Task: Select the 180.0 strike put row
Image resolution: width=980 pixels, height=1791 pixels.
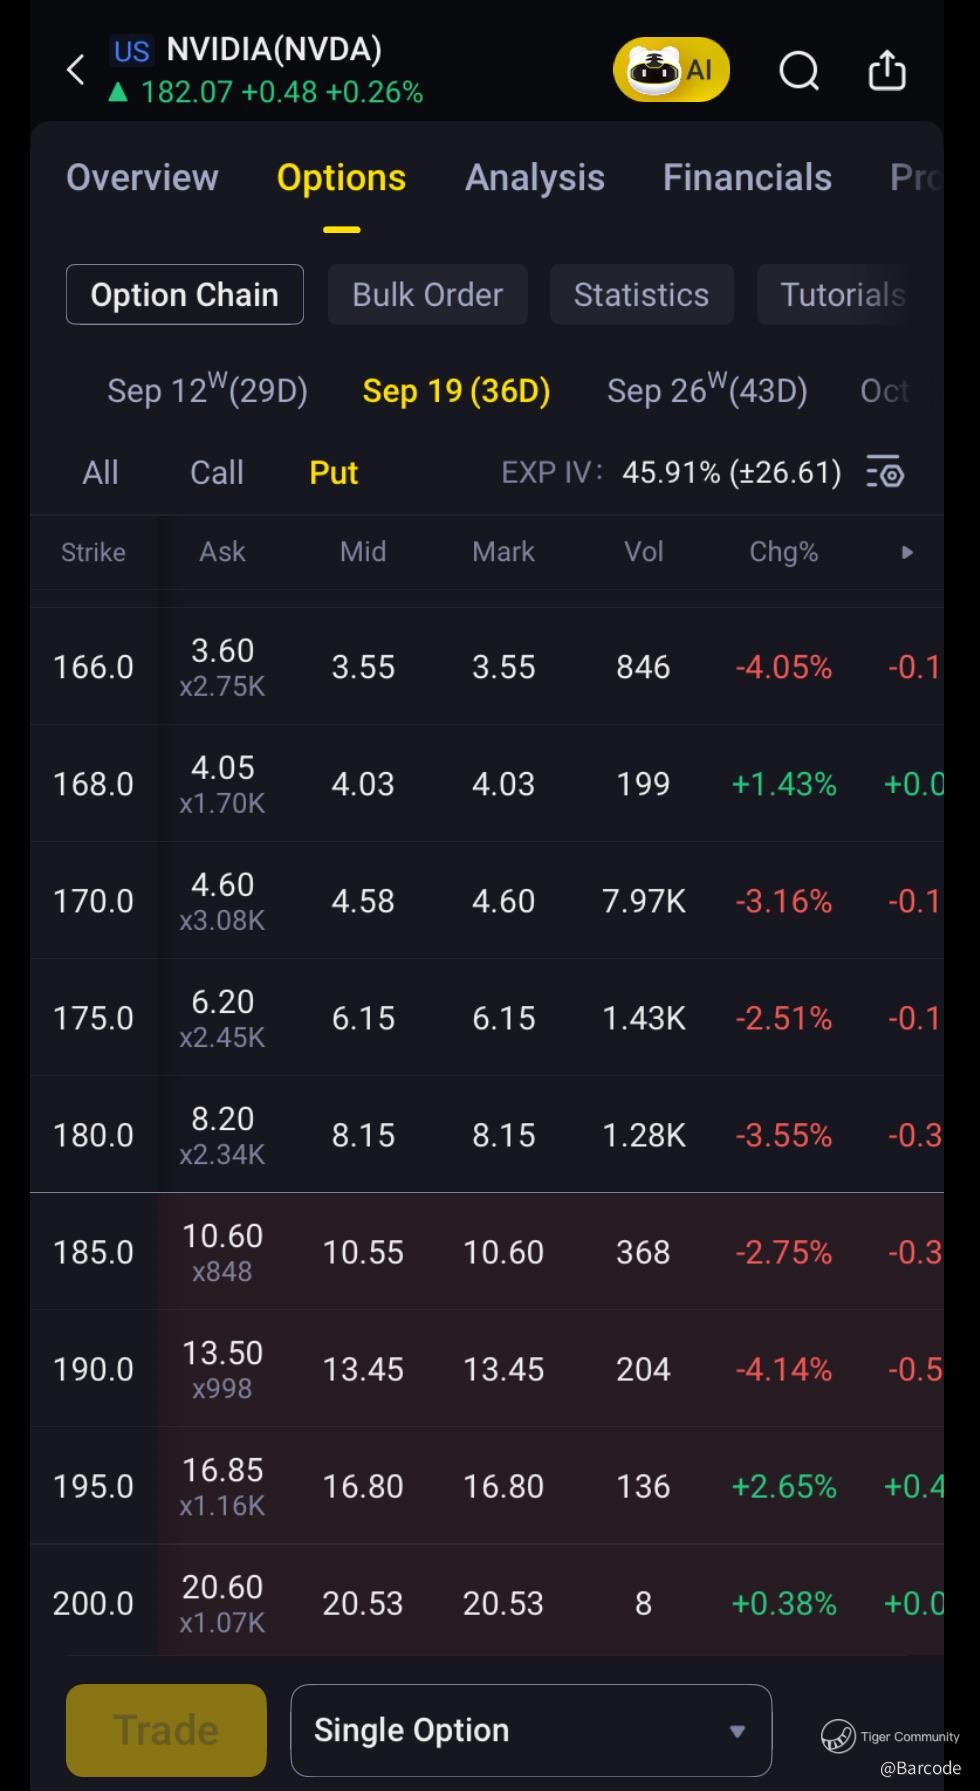Action: pyautogui.click(x=93, y=1135)
